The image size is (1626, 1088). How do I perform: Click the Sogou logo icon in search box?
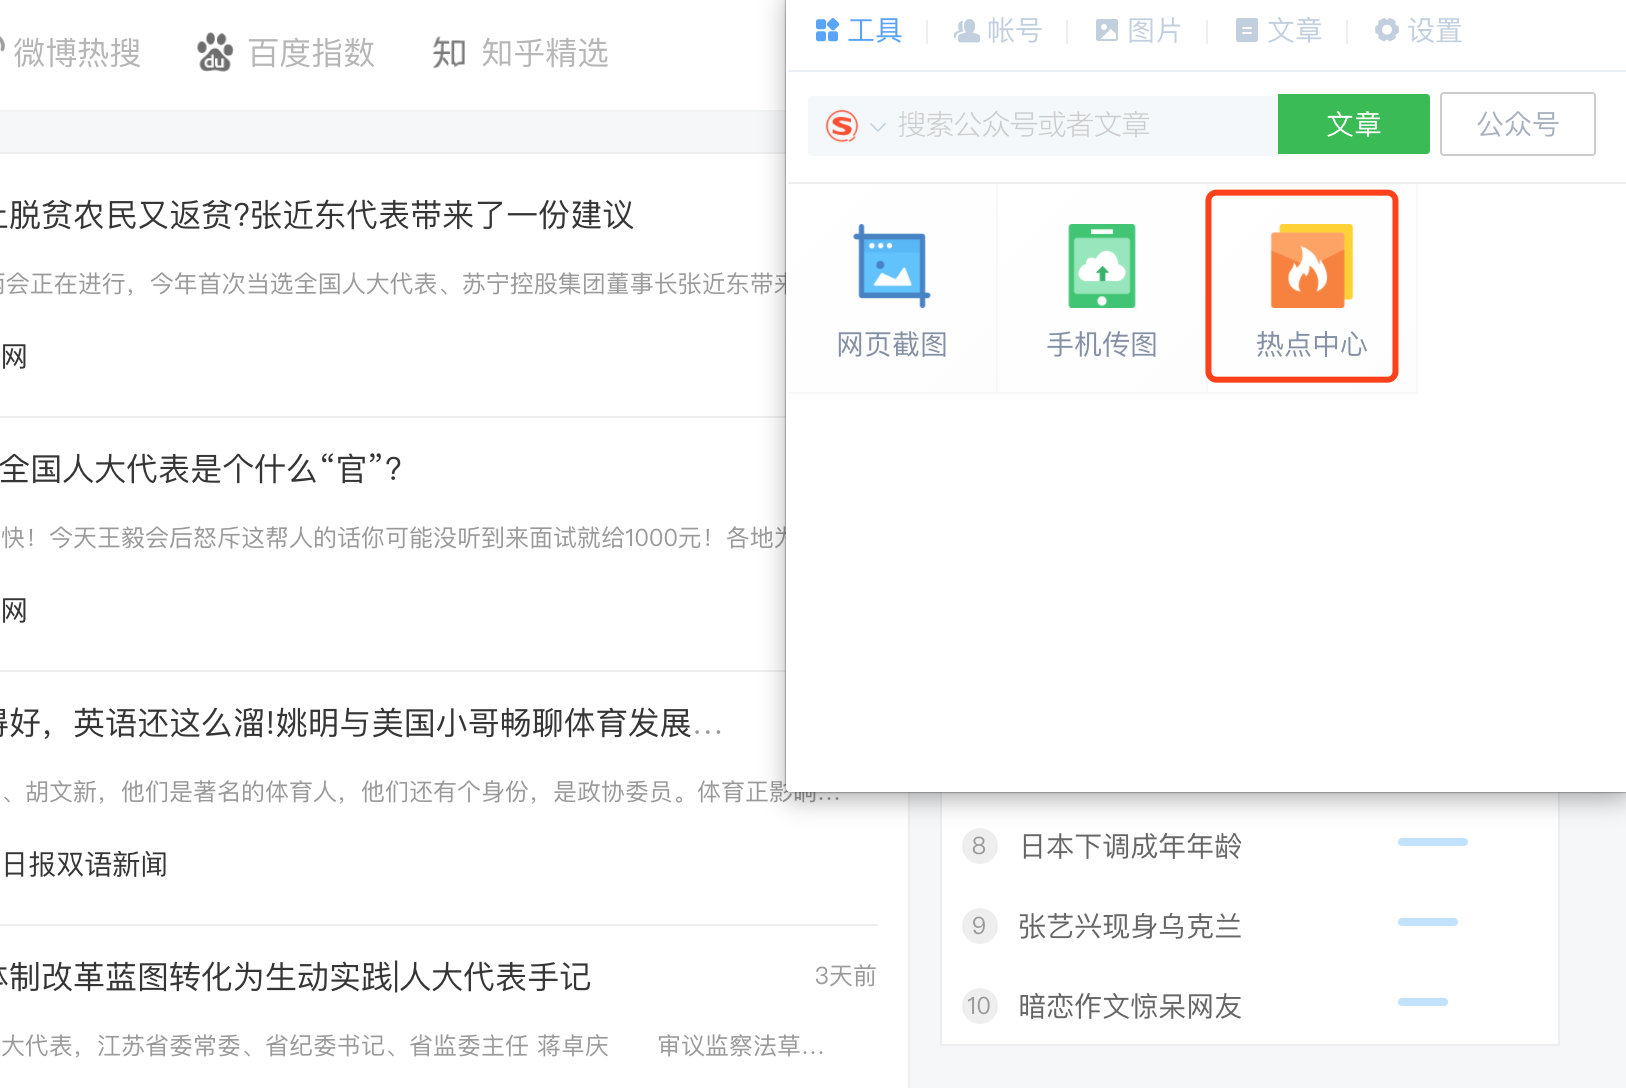point(842,126)
